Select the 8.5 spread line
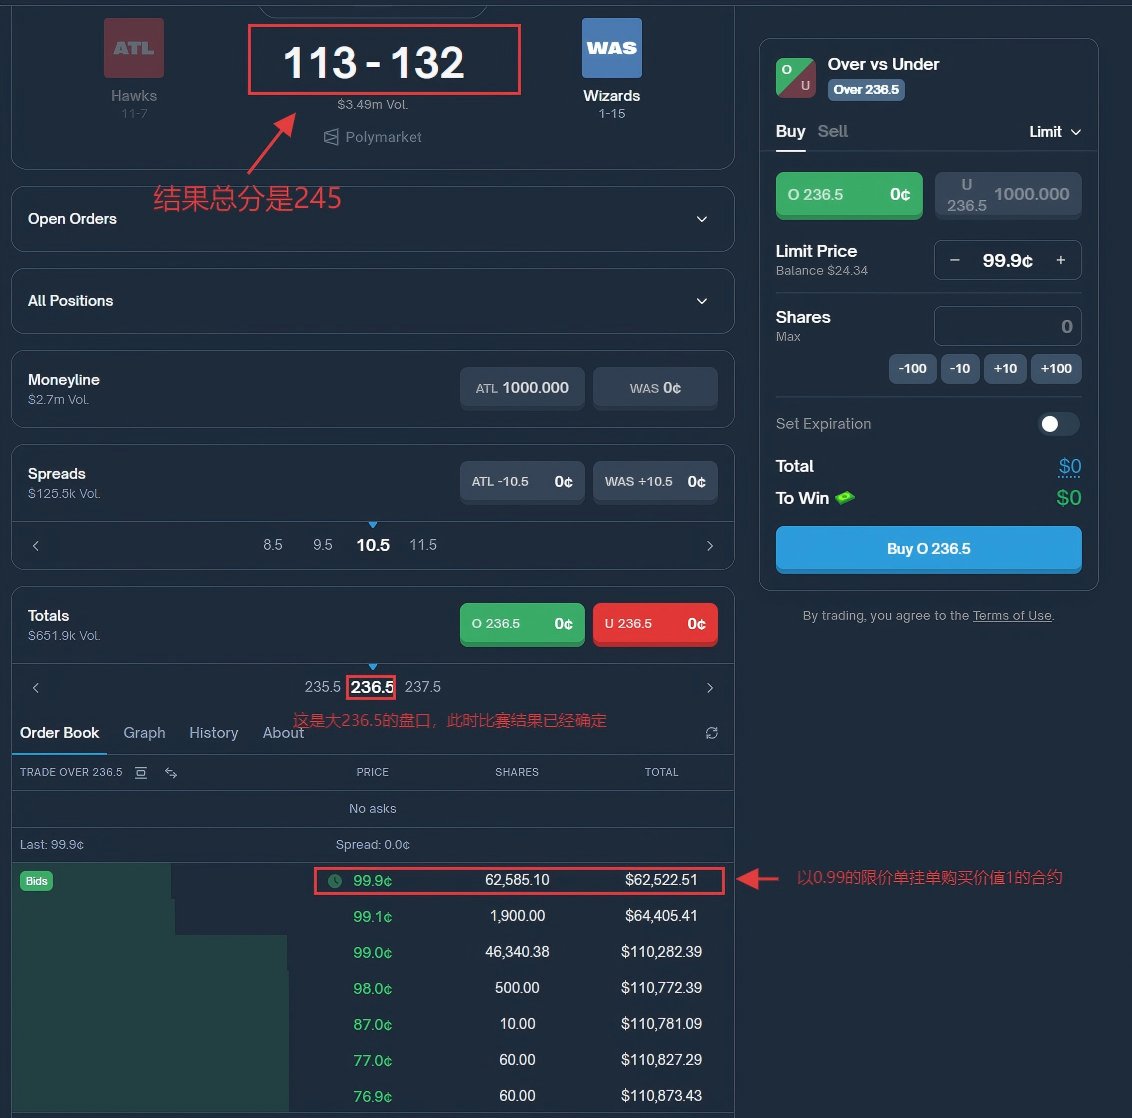Viewport: 1132px width, 1118px height. tap(273, 545)
